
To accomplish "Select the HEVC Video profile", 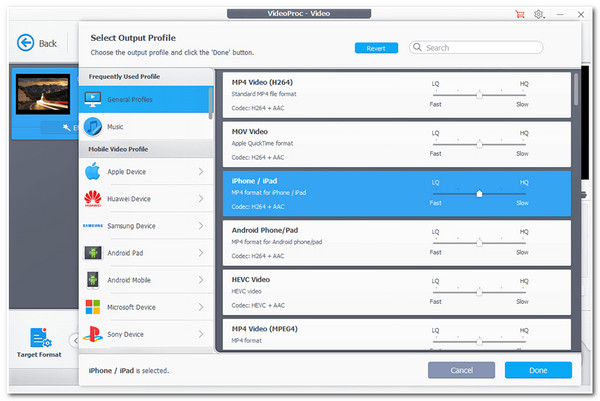I will 396,292.
